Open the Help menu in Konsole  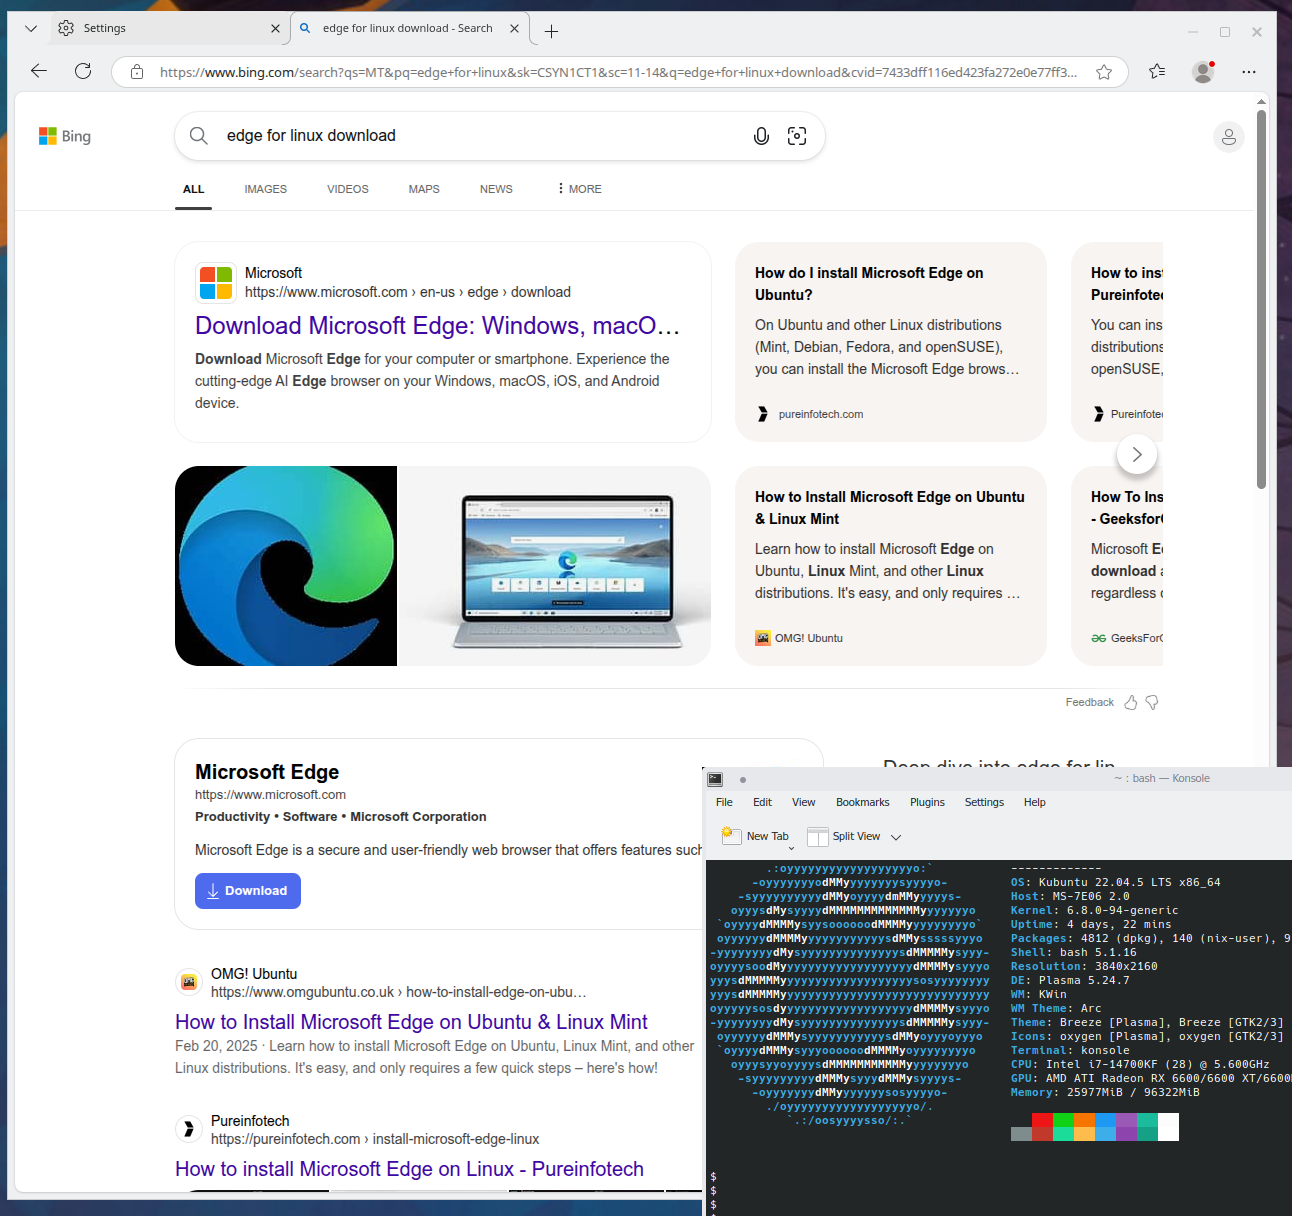pos(1035,802)
